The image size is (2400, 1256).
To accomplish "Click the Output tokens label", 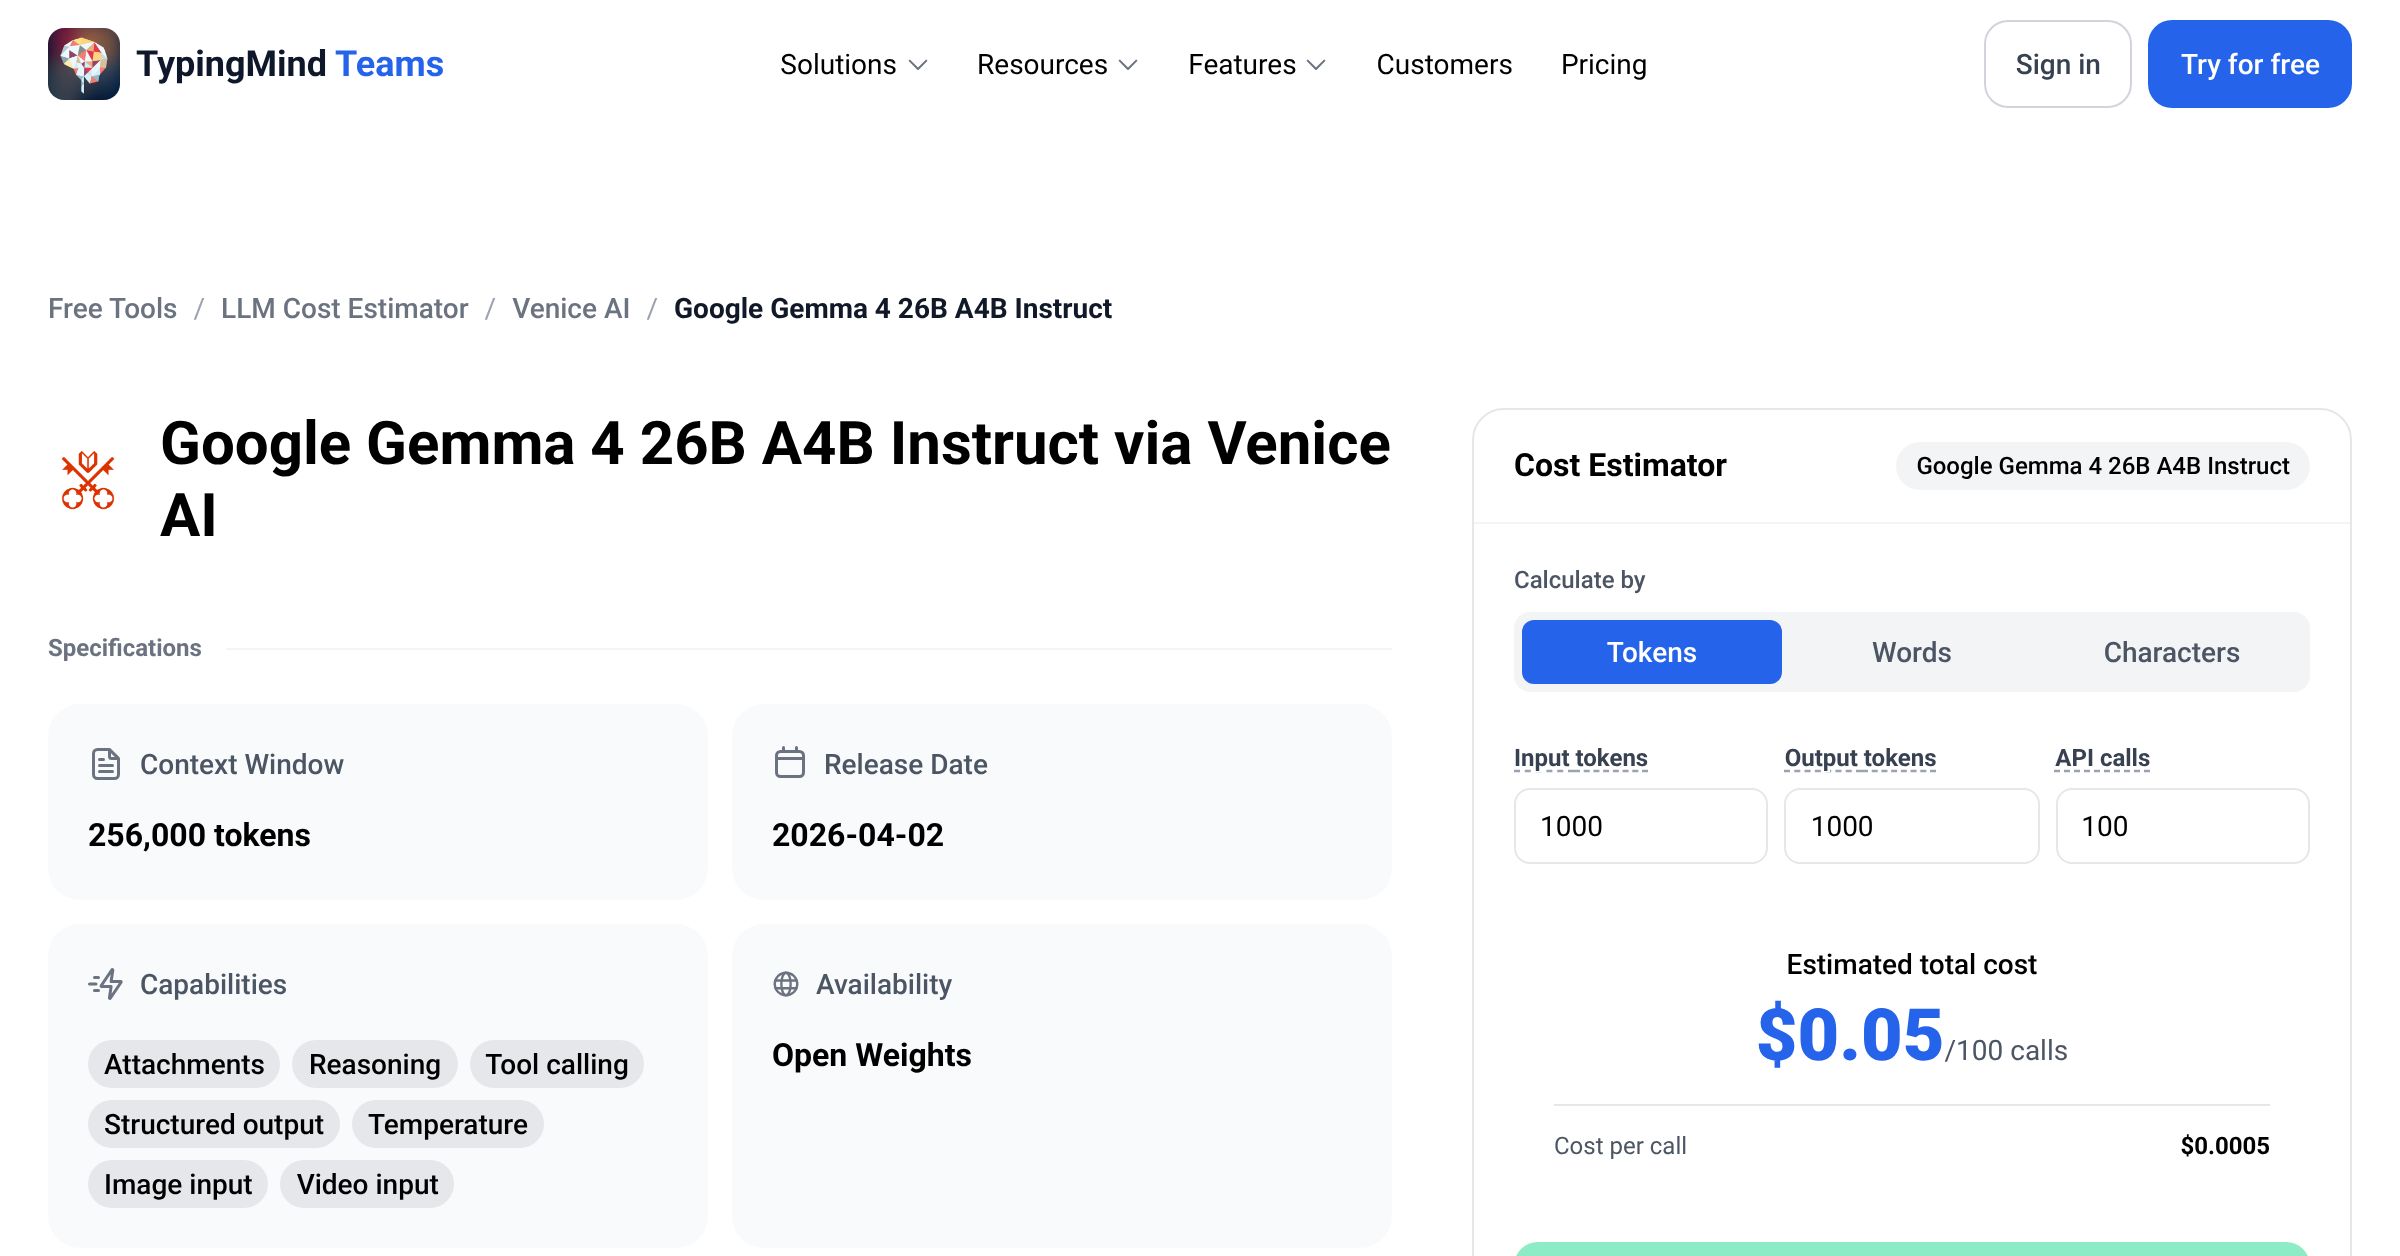I will click(1860, 758).
